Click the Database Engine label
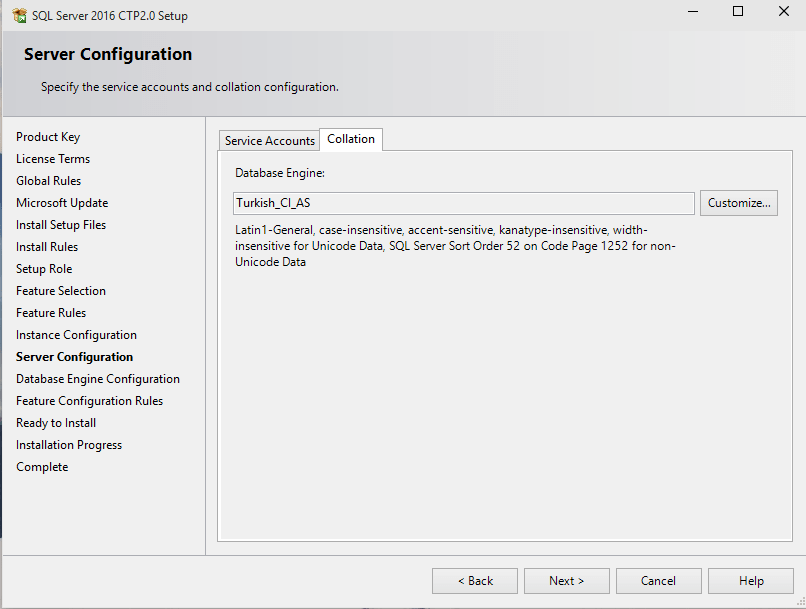Image resolution: width=806 pixels, height=609 pixels. click(x=280, y=173)
